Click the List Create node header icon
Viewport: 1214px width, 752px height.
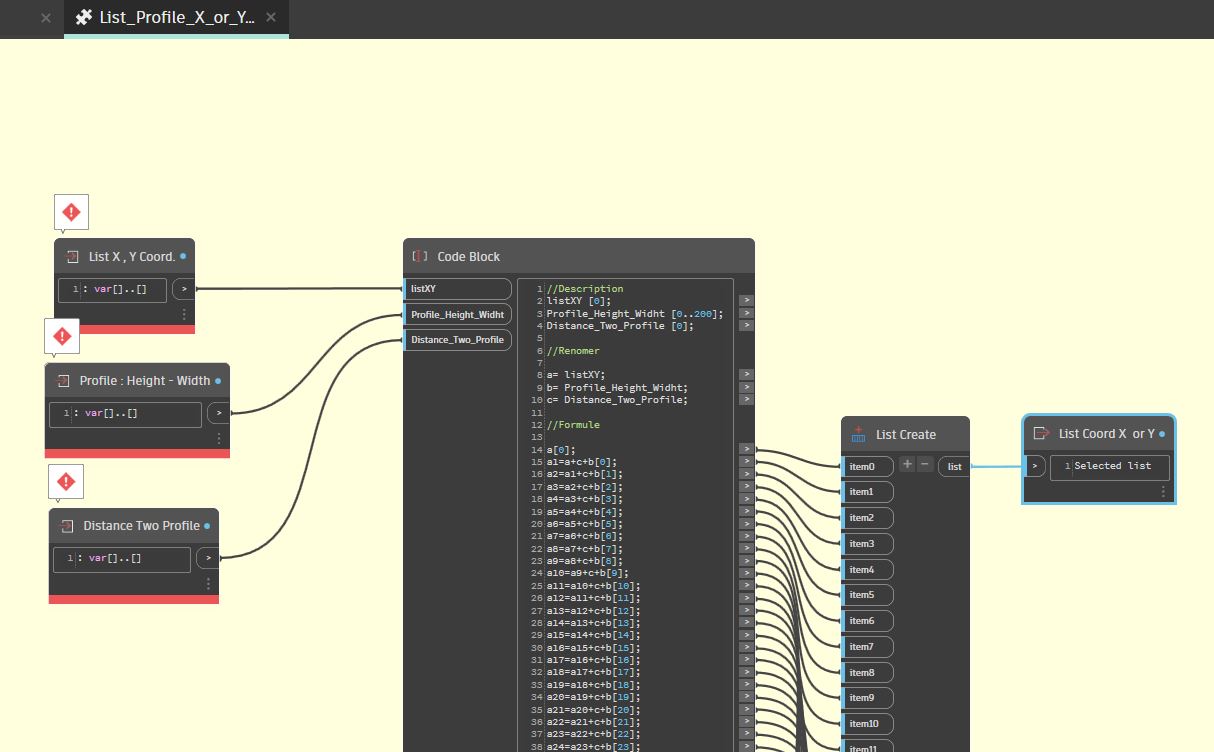coord(858,434)
